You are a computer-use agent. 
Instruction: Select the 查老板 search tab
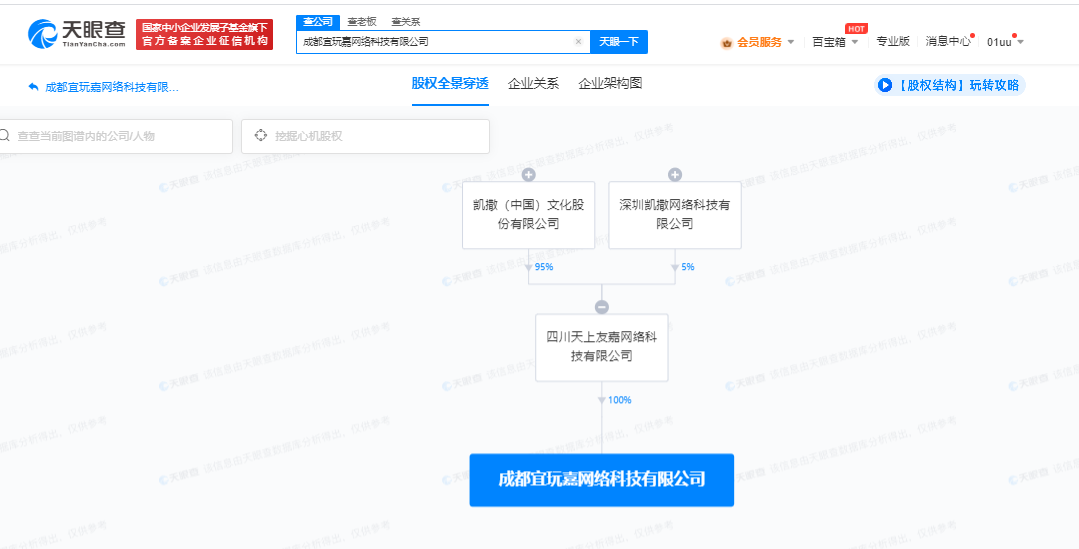coord(362,22)
